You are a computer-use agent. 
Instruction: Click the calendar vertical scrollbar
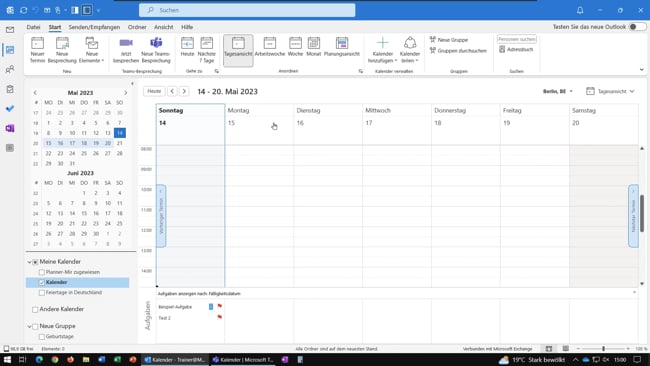tap(642, 213)
